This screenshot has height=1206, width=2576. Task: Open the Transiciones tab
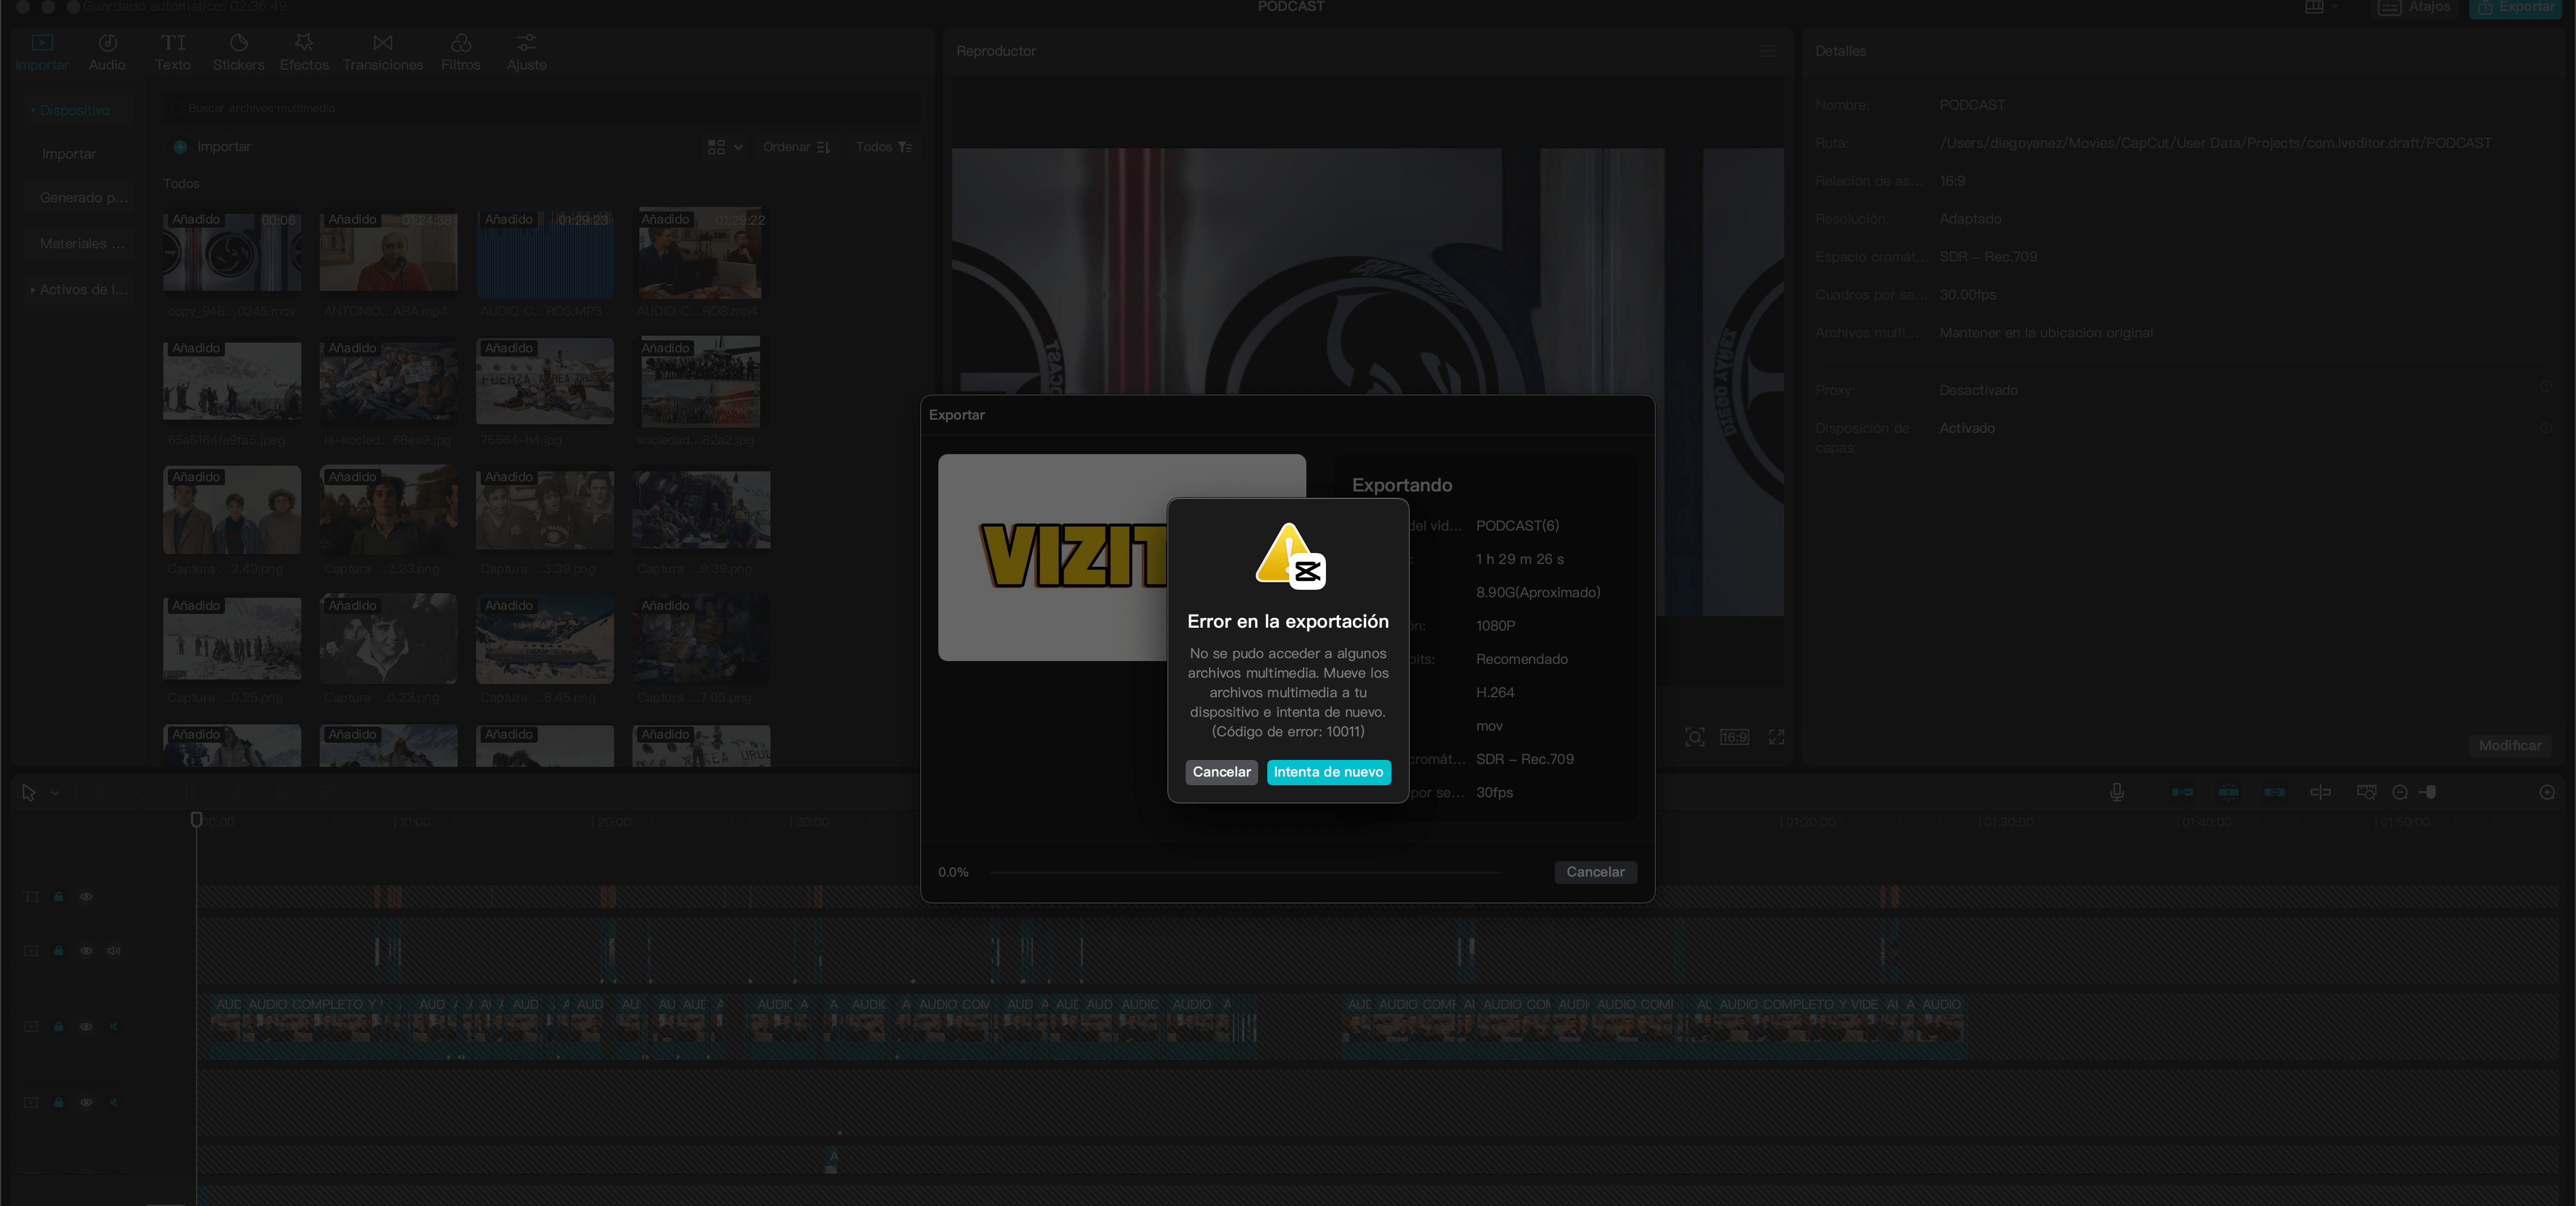(x=383, y=52)
